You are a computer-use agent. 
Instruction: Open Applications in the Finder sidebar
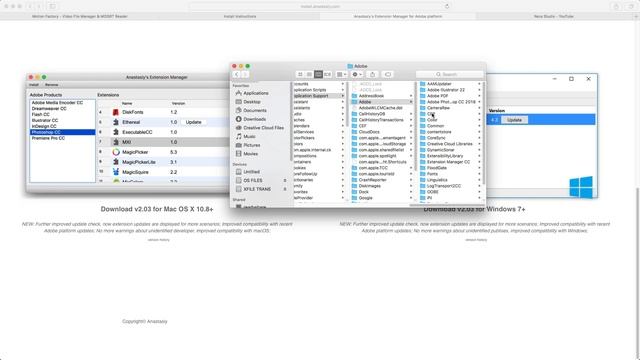click(x=256, y=93)
